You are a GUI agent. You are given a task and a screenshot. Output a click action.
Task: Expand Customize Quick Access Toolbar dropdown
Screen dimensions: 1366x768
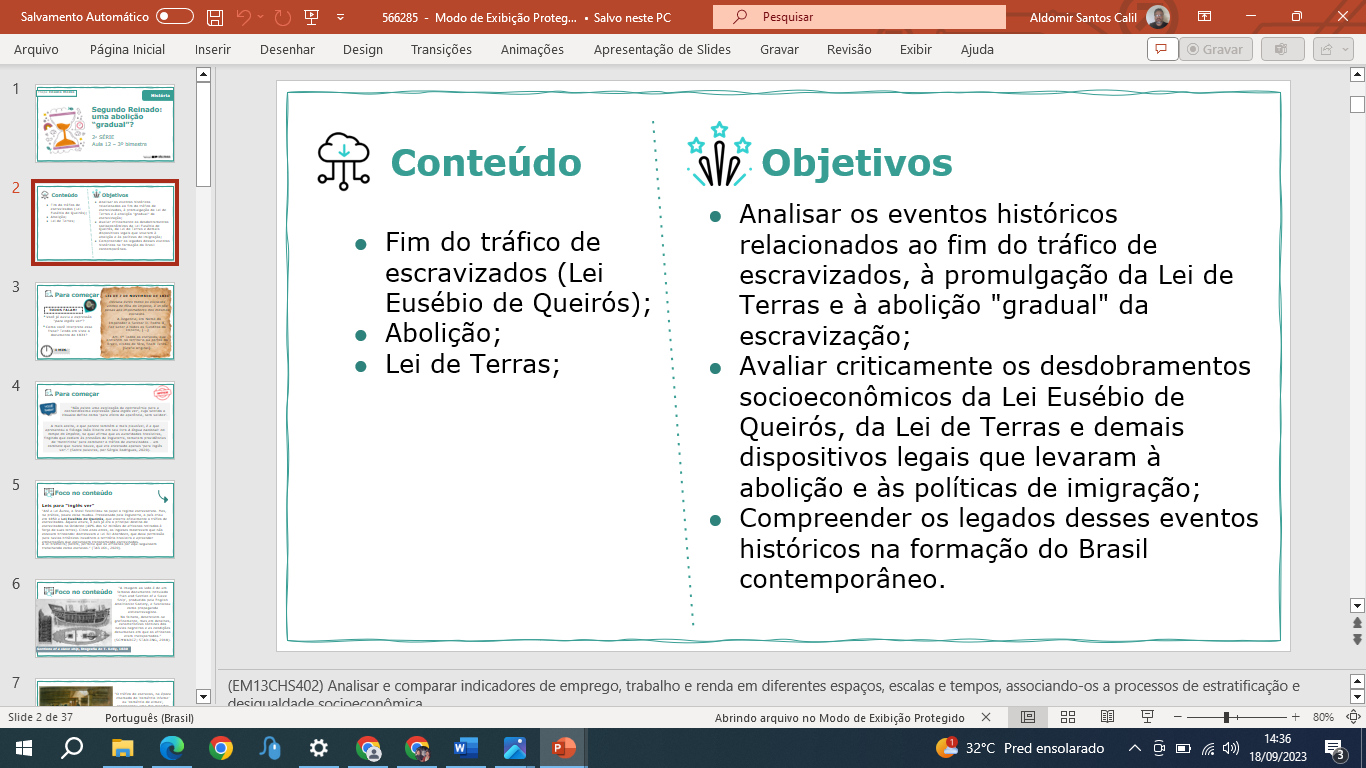click(340, 17)
